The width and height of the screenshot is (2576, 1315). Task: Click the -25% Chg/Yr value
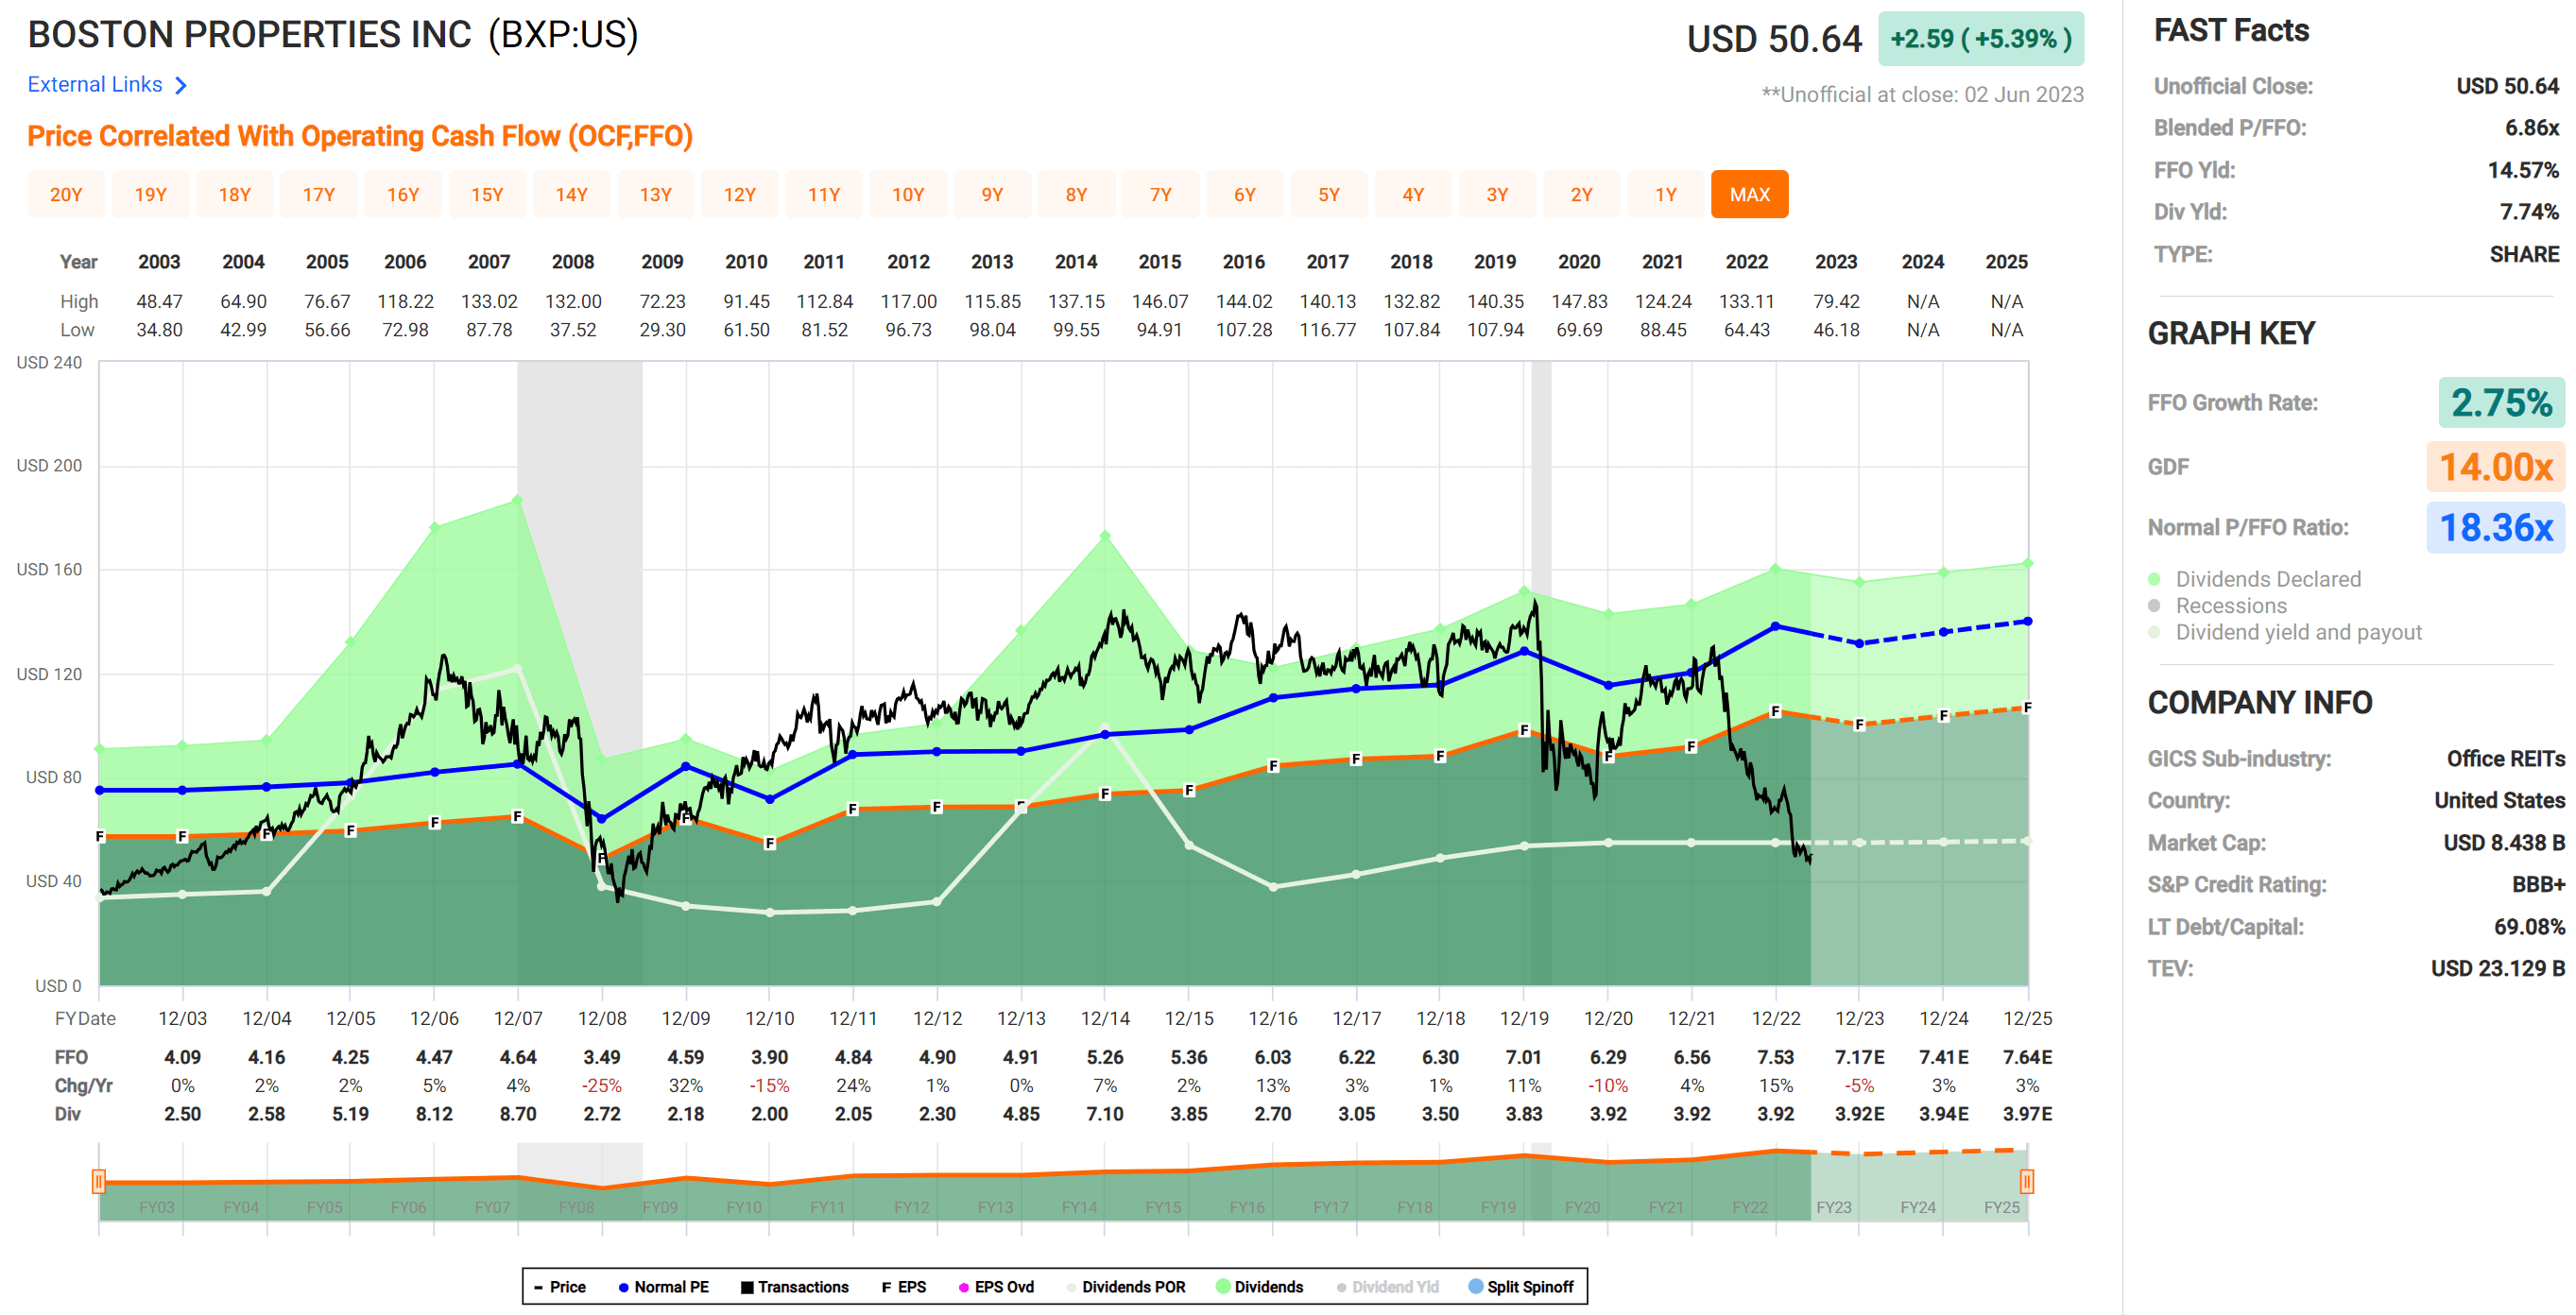(x=602, y=1085)
